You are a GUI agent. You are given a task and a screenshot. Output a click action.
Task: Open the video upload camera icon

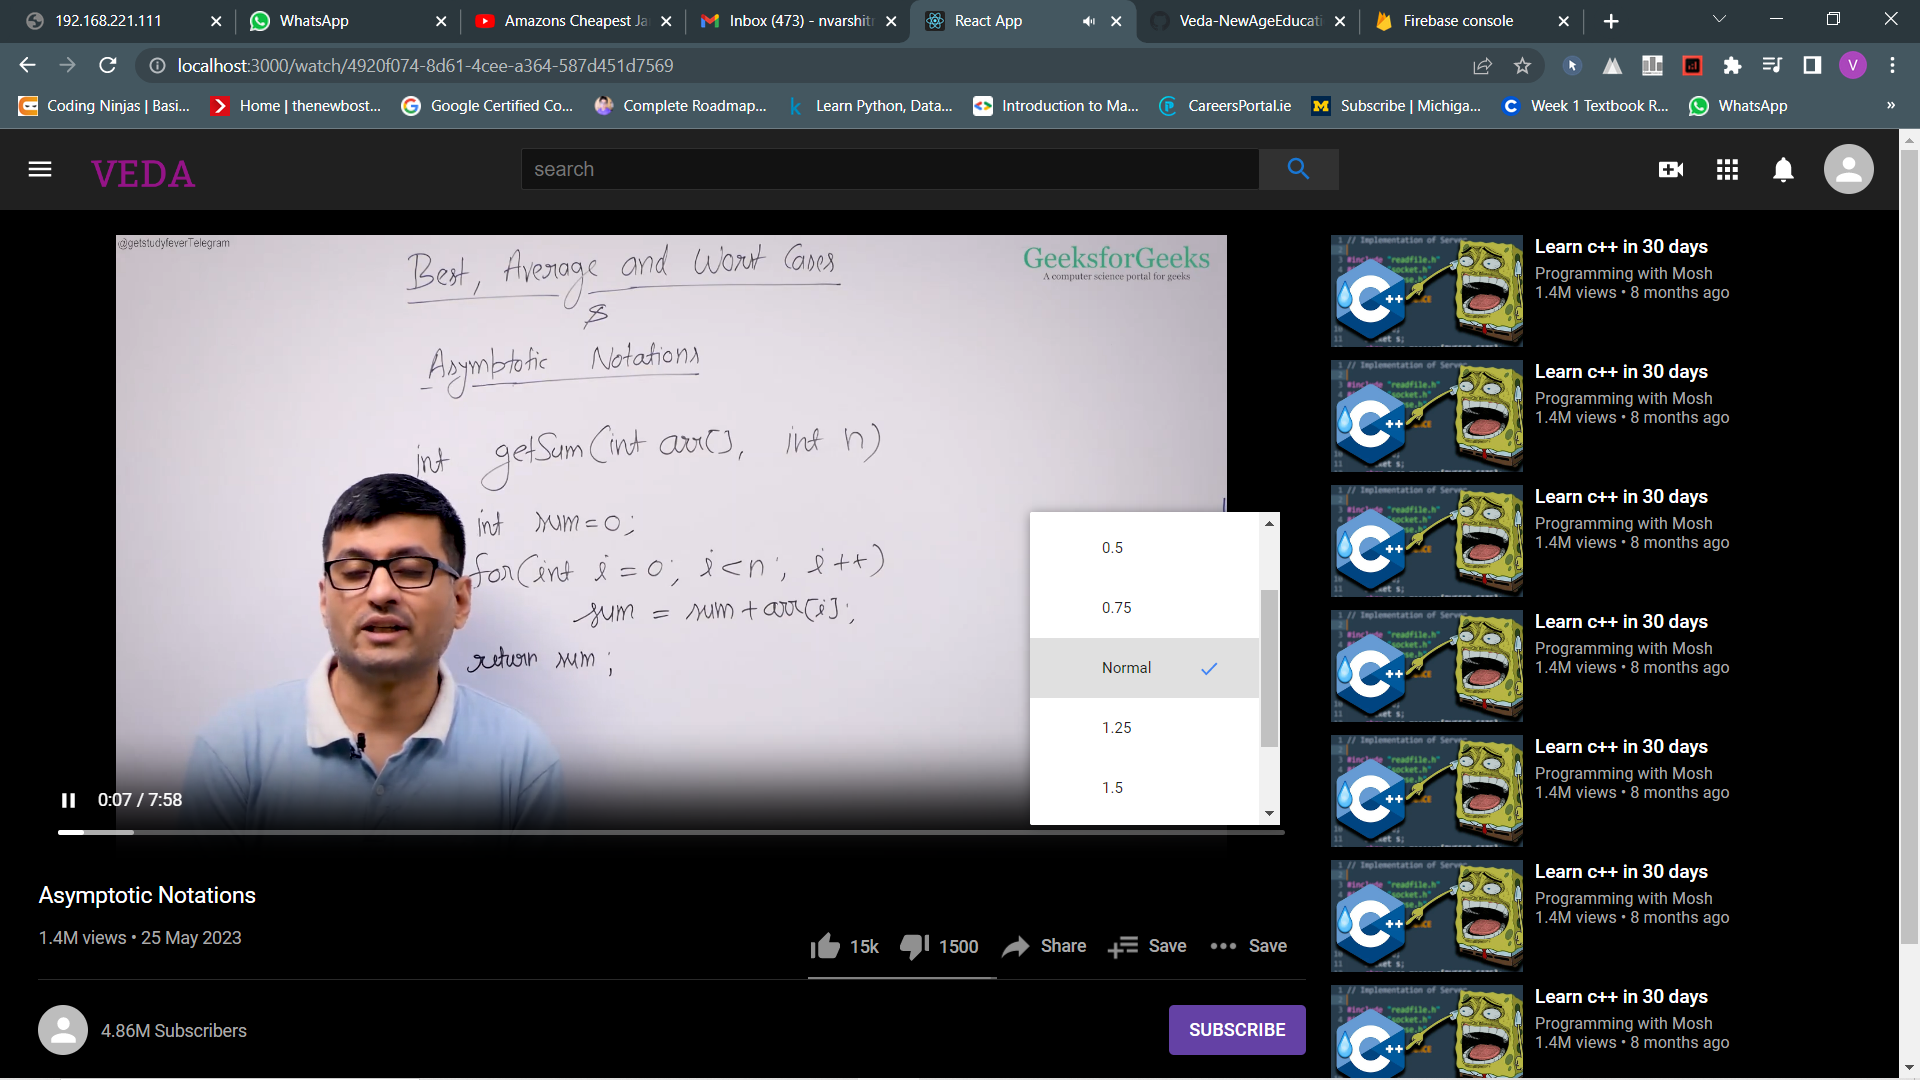pyautogui.click(x=1671, y=169)
